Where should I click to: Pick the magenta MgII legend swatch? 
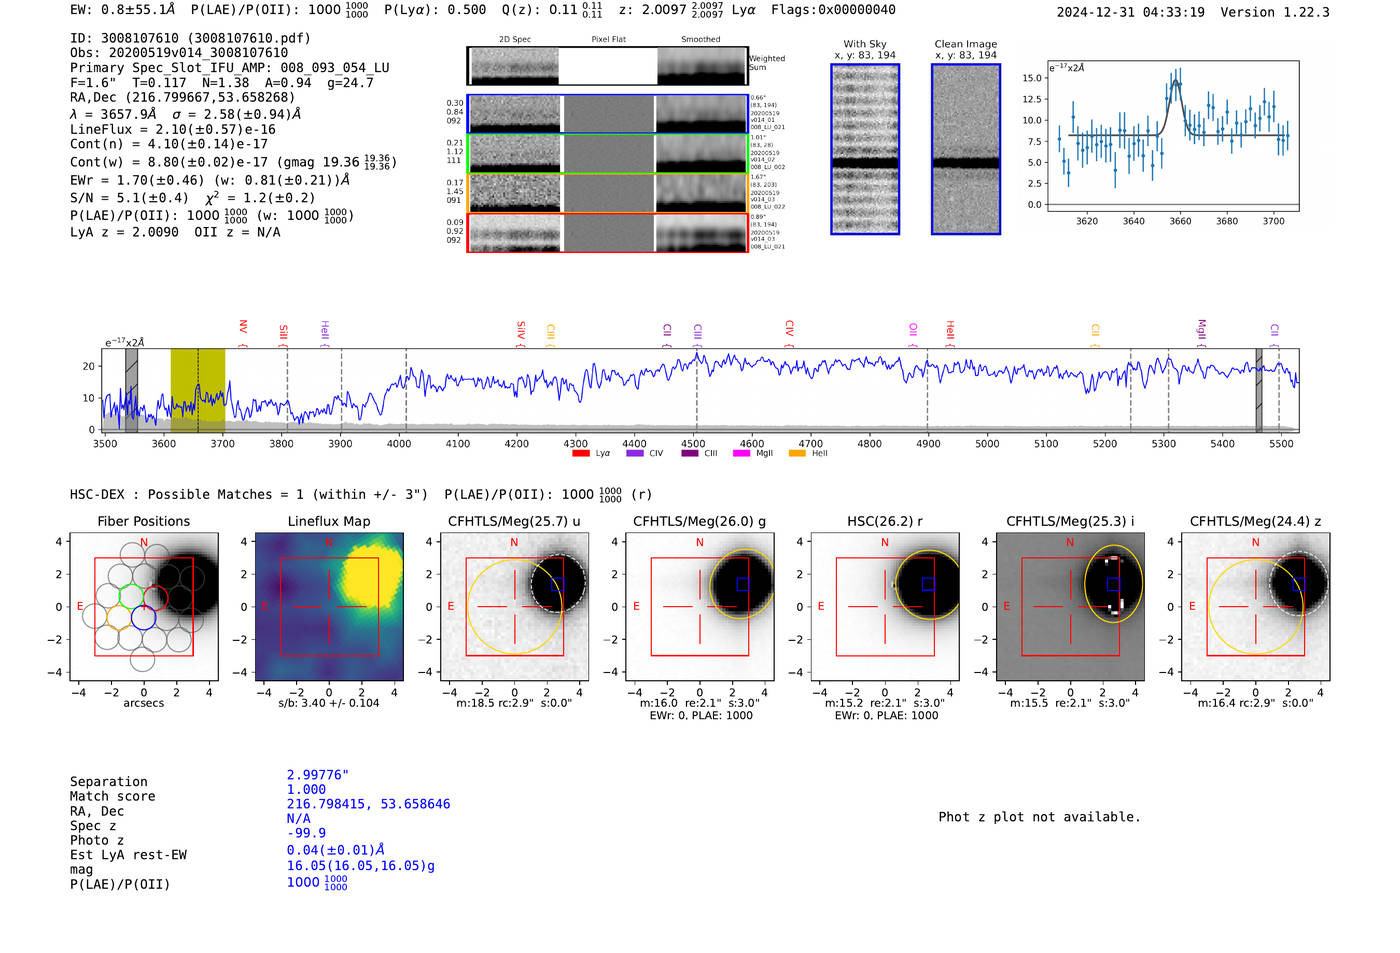pos(741,454)
